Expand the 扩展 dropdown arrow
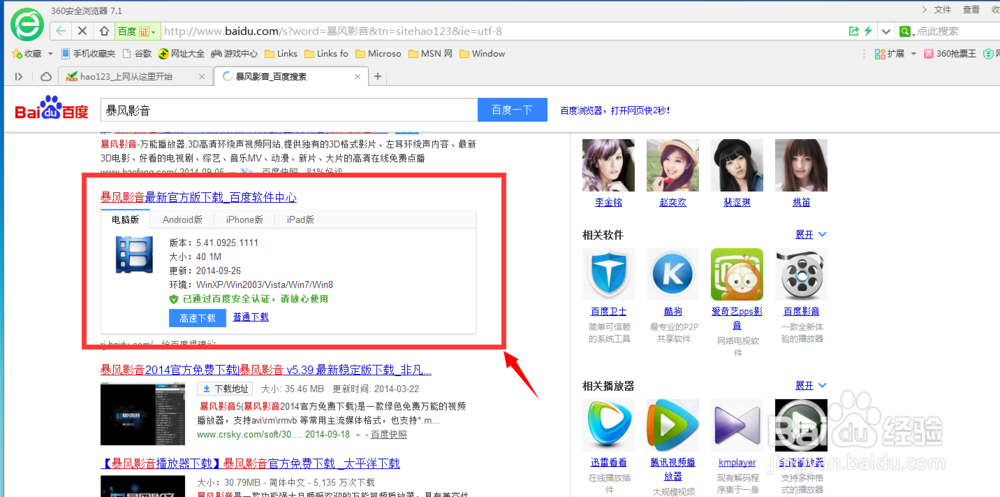1000x497 pixels. tap(913, 54)
